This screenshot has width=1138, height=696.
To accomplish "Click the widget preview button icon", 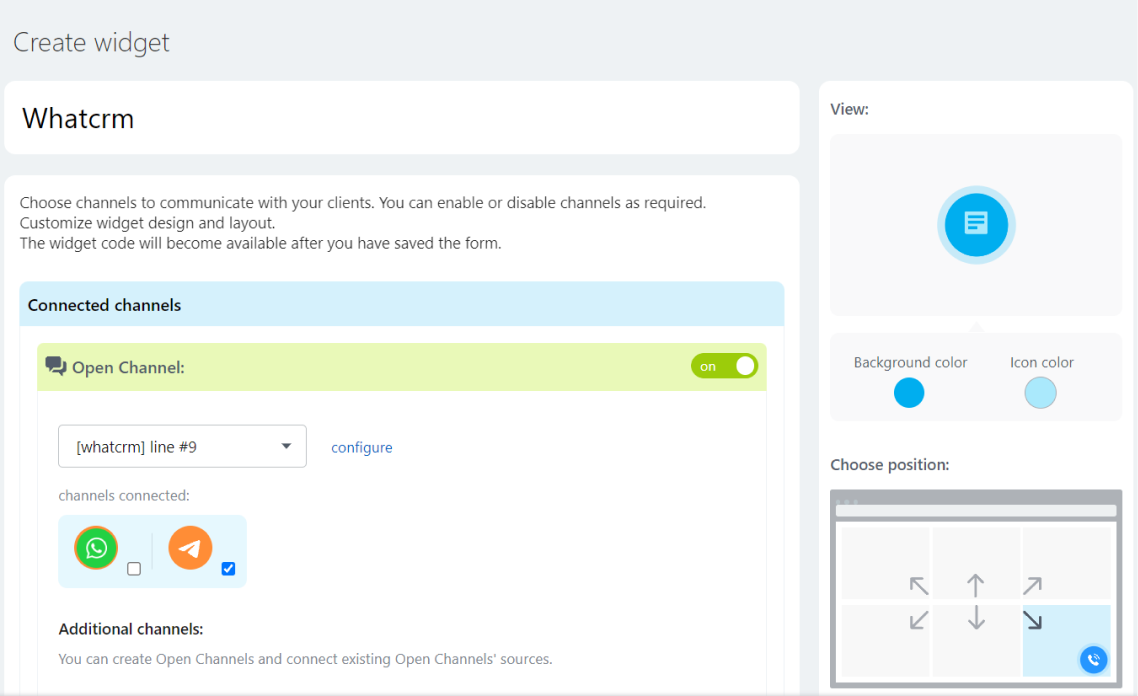I will (x=975, y=223).
